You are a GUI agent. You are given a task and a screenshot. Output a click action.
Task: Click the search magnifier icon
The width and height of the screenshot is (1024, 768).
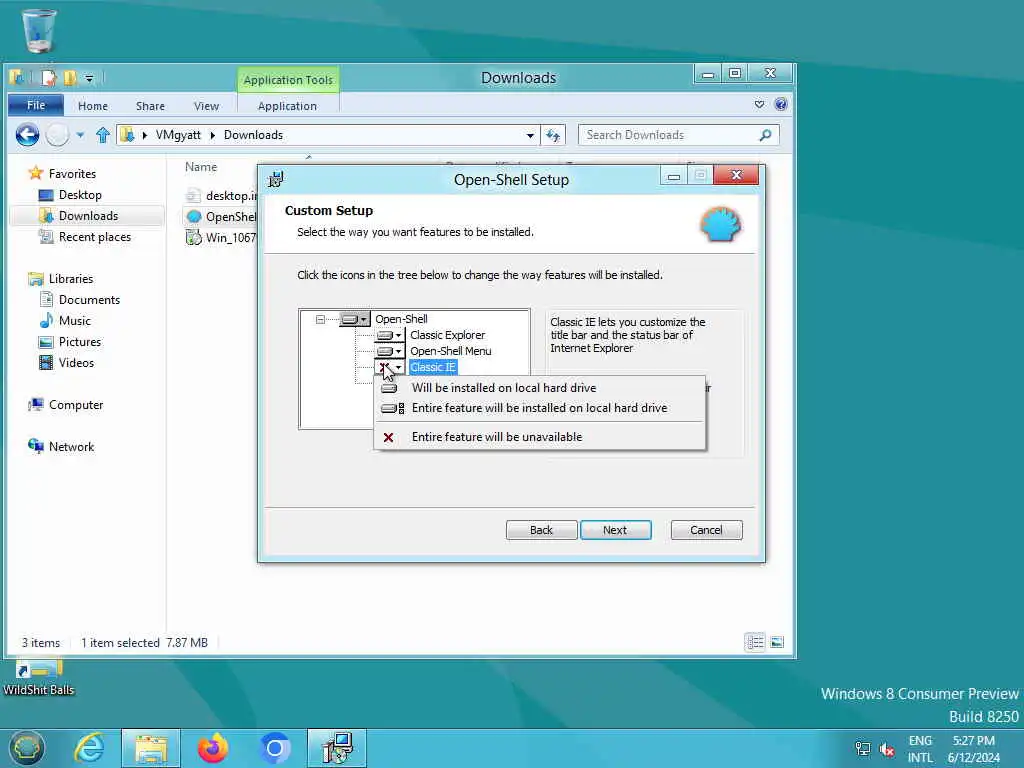pos(765,135)
